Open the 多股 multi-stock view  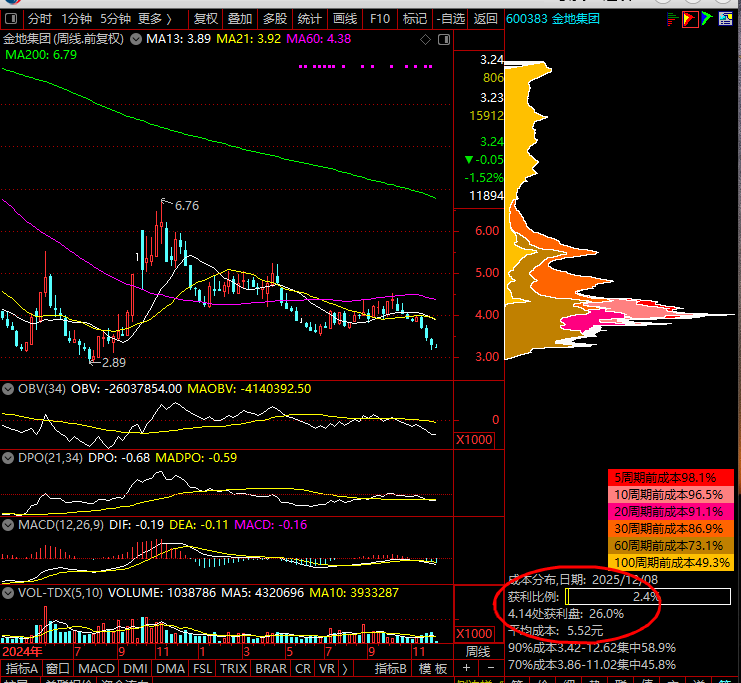tap(275, 19)
